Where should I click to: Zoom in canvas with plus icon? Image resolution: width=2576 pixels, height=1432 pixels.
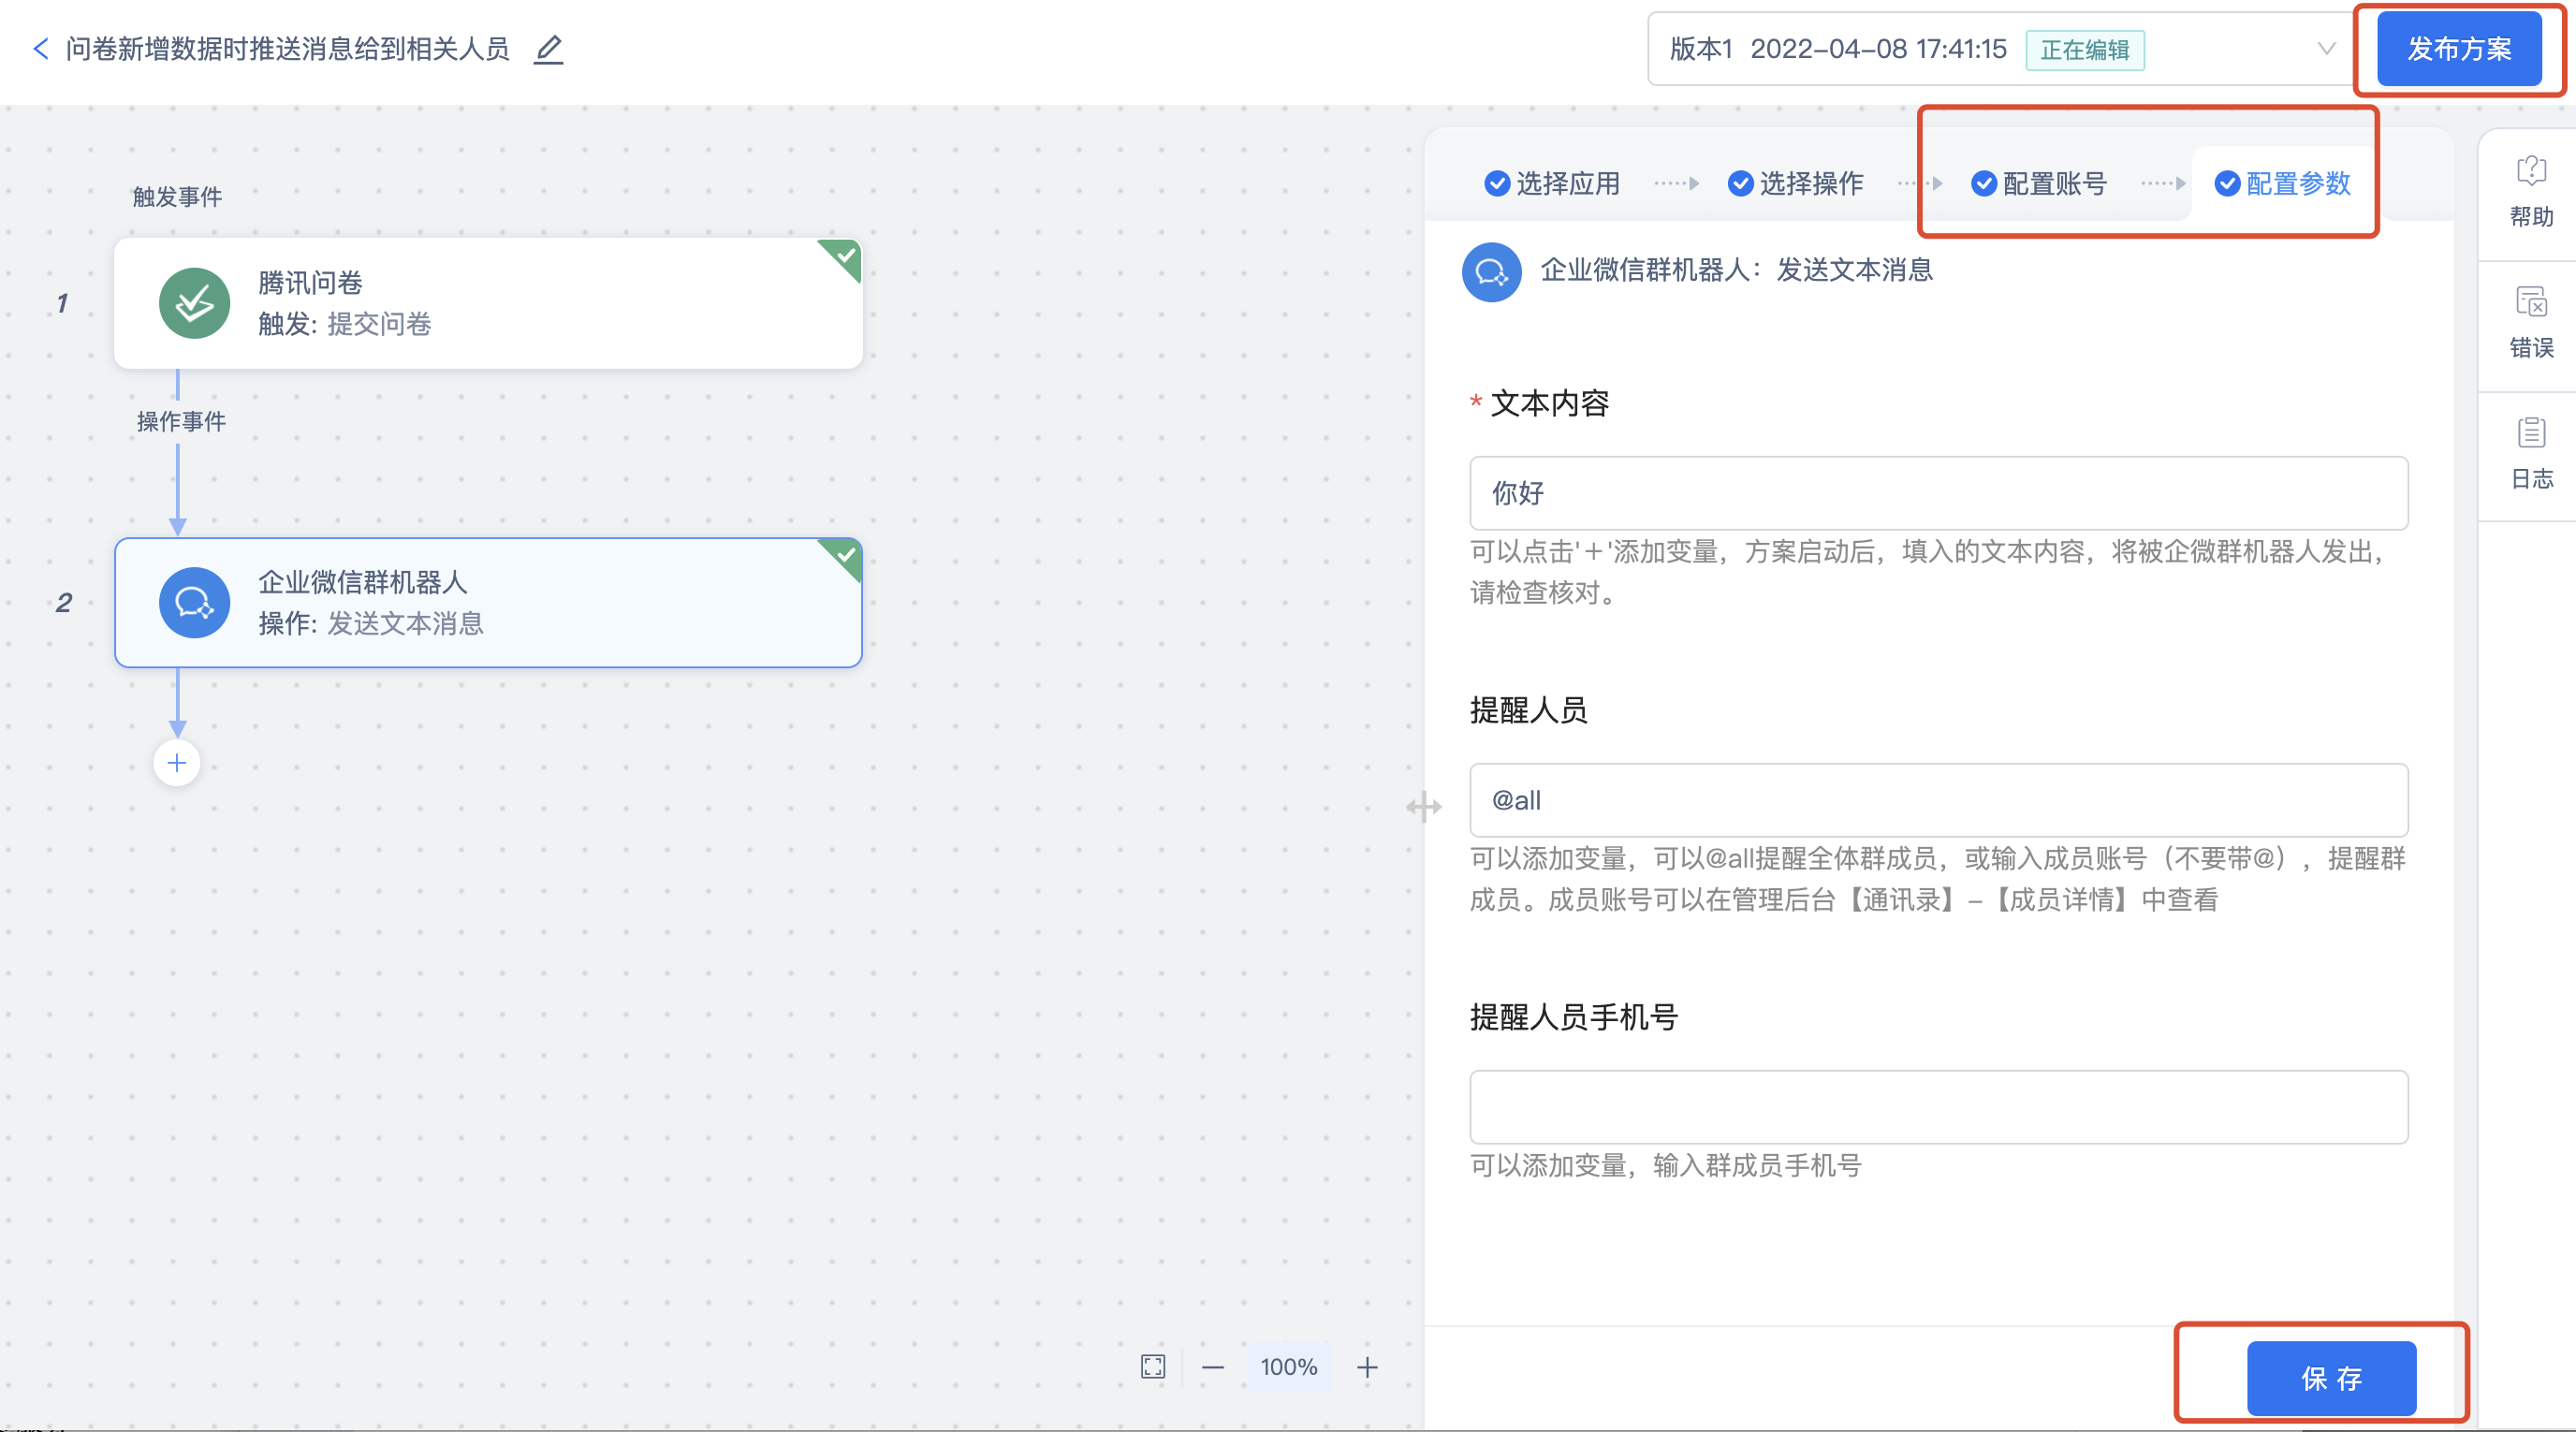pyautogui.click(x=1367, y=1367)
